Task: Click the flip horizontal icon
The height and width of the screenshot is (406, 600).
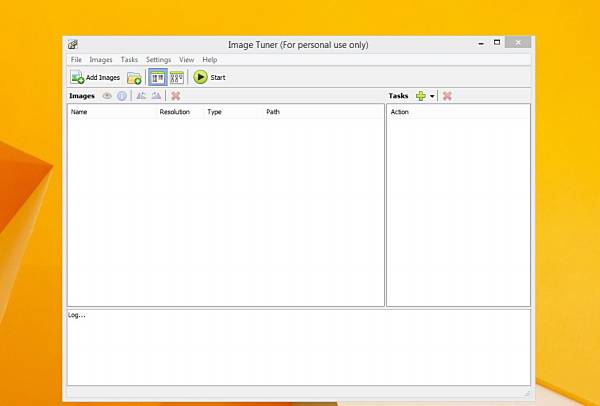Action: pyautogui.click(x=141, y=96)
